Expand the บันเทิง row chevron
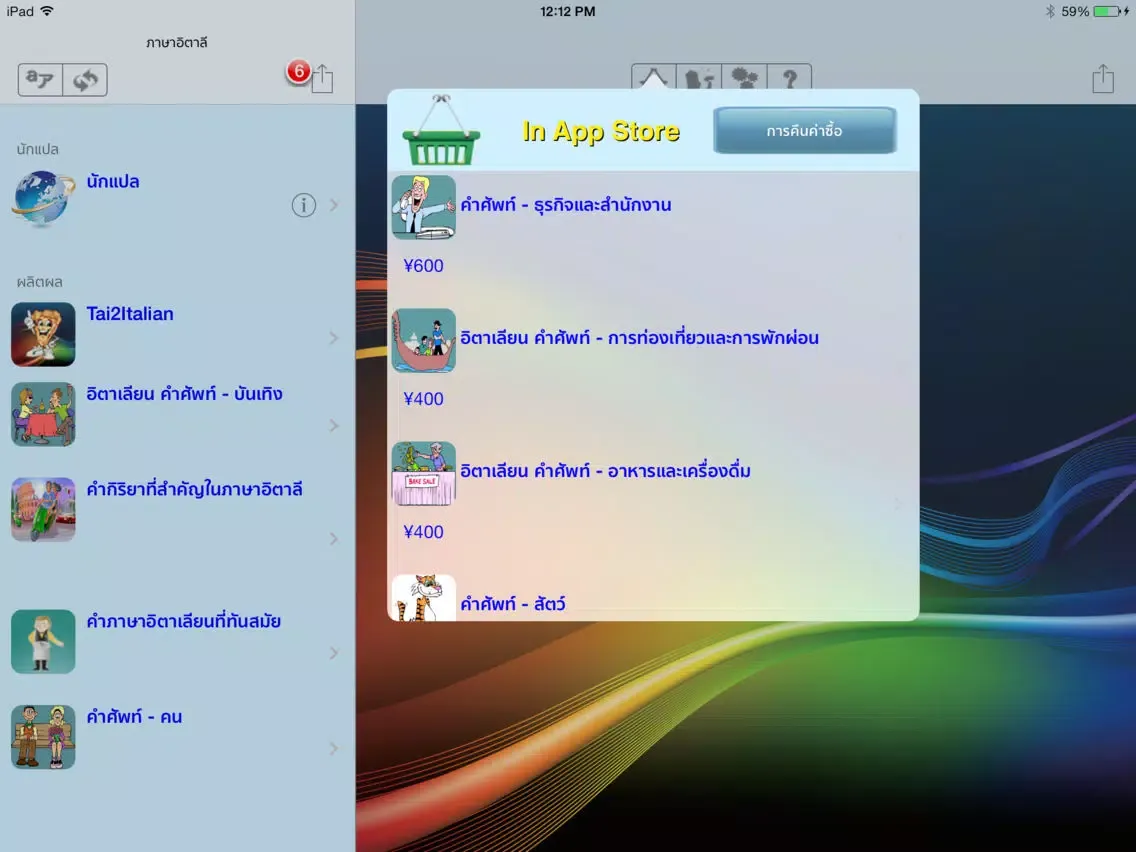Viewport: 1136px width, 852px height. (x=334, y=425)
